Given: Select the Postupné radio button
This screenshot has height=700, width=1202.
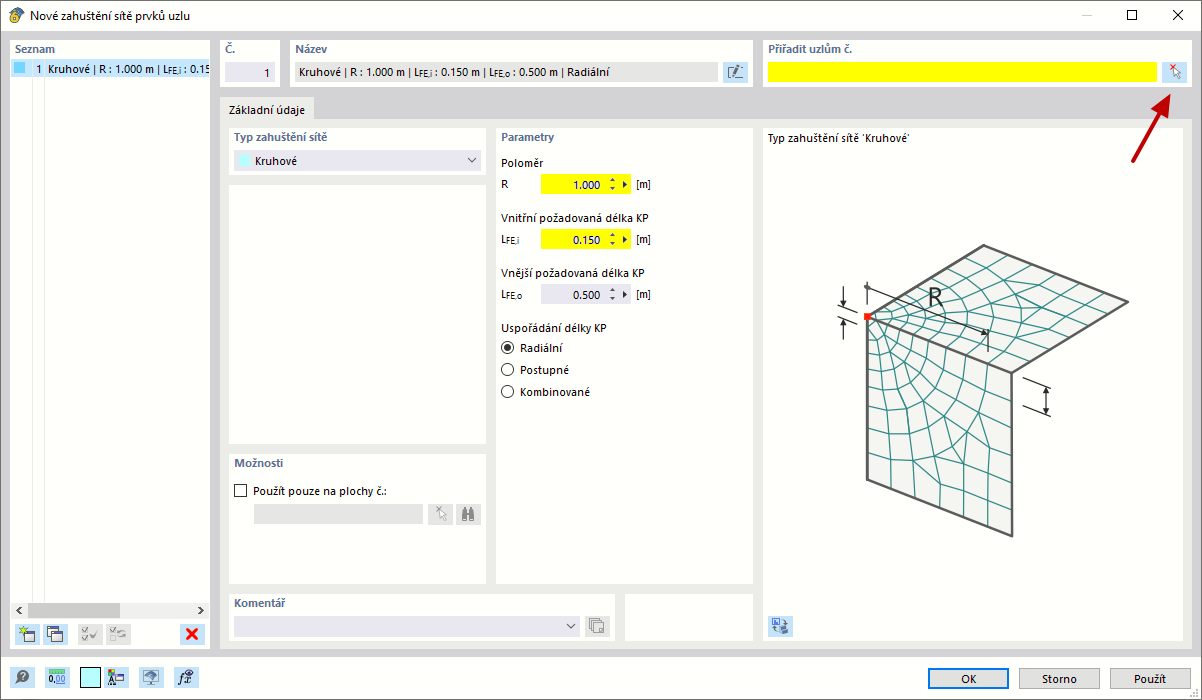Looking at the screenshot, I should pos(507,370).
